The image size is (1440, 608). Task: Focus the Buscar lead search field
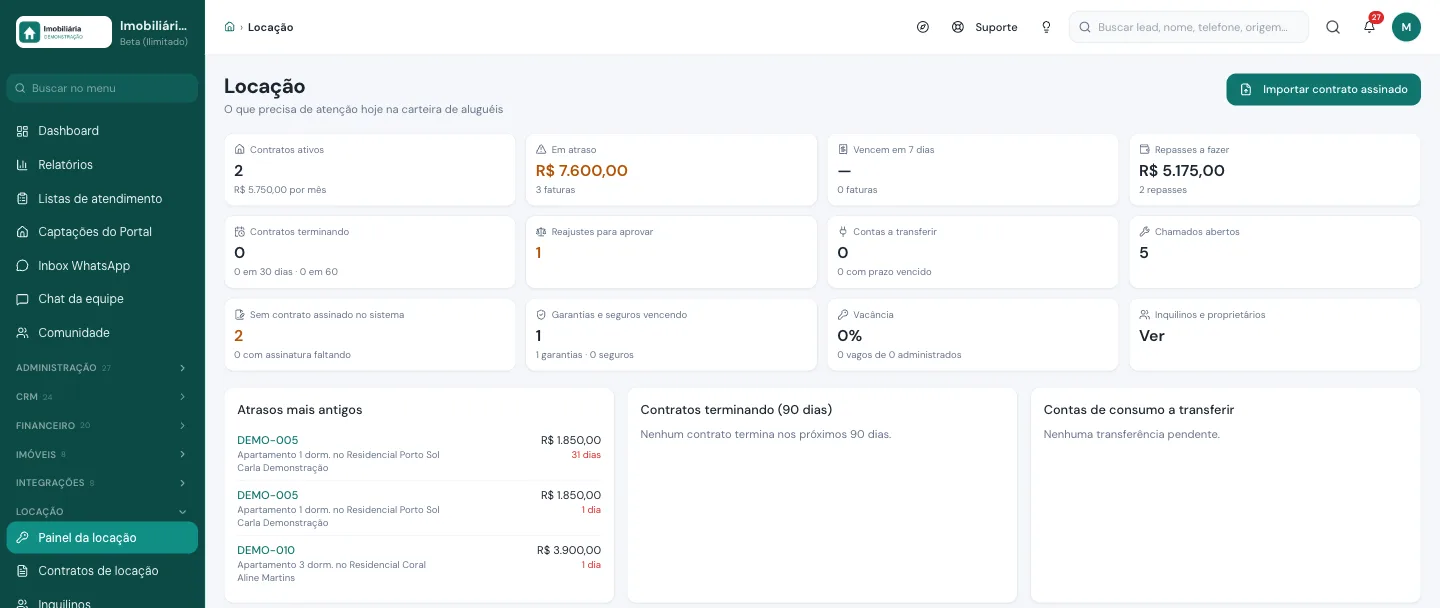coord(1189,27)
